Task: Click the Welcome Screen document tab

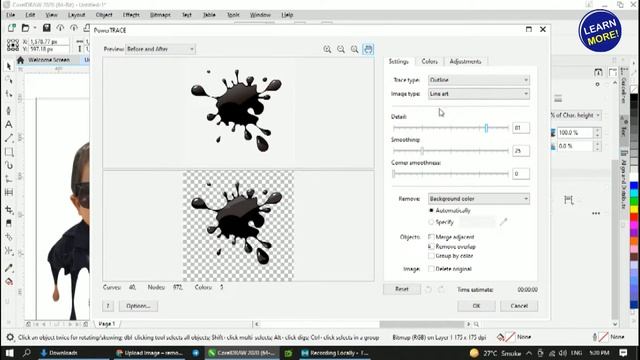Action: click(x=49, y=60)
